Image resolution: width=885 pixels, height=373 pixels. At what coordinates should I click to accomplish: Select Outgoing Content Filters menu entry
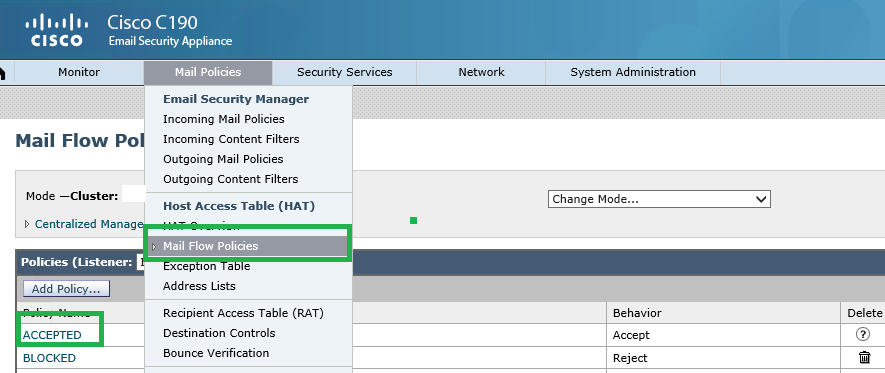click(x=230, y=179)
